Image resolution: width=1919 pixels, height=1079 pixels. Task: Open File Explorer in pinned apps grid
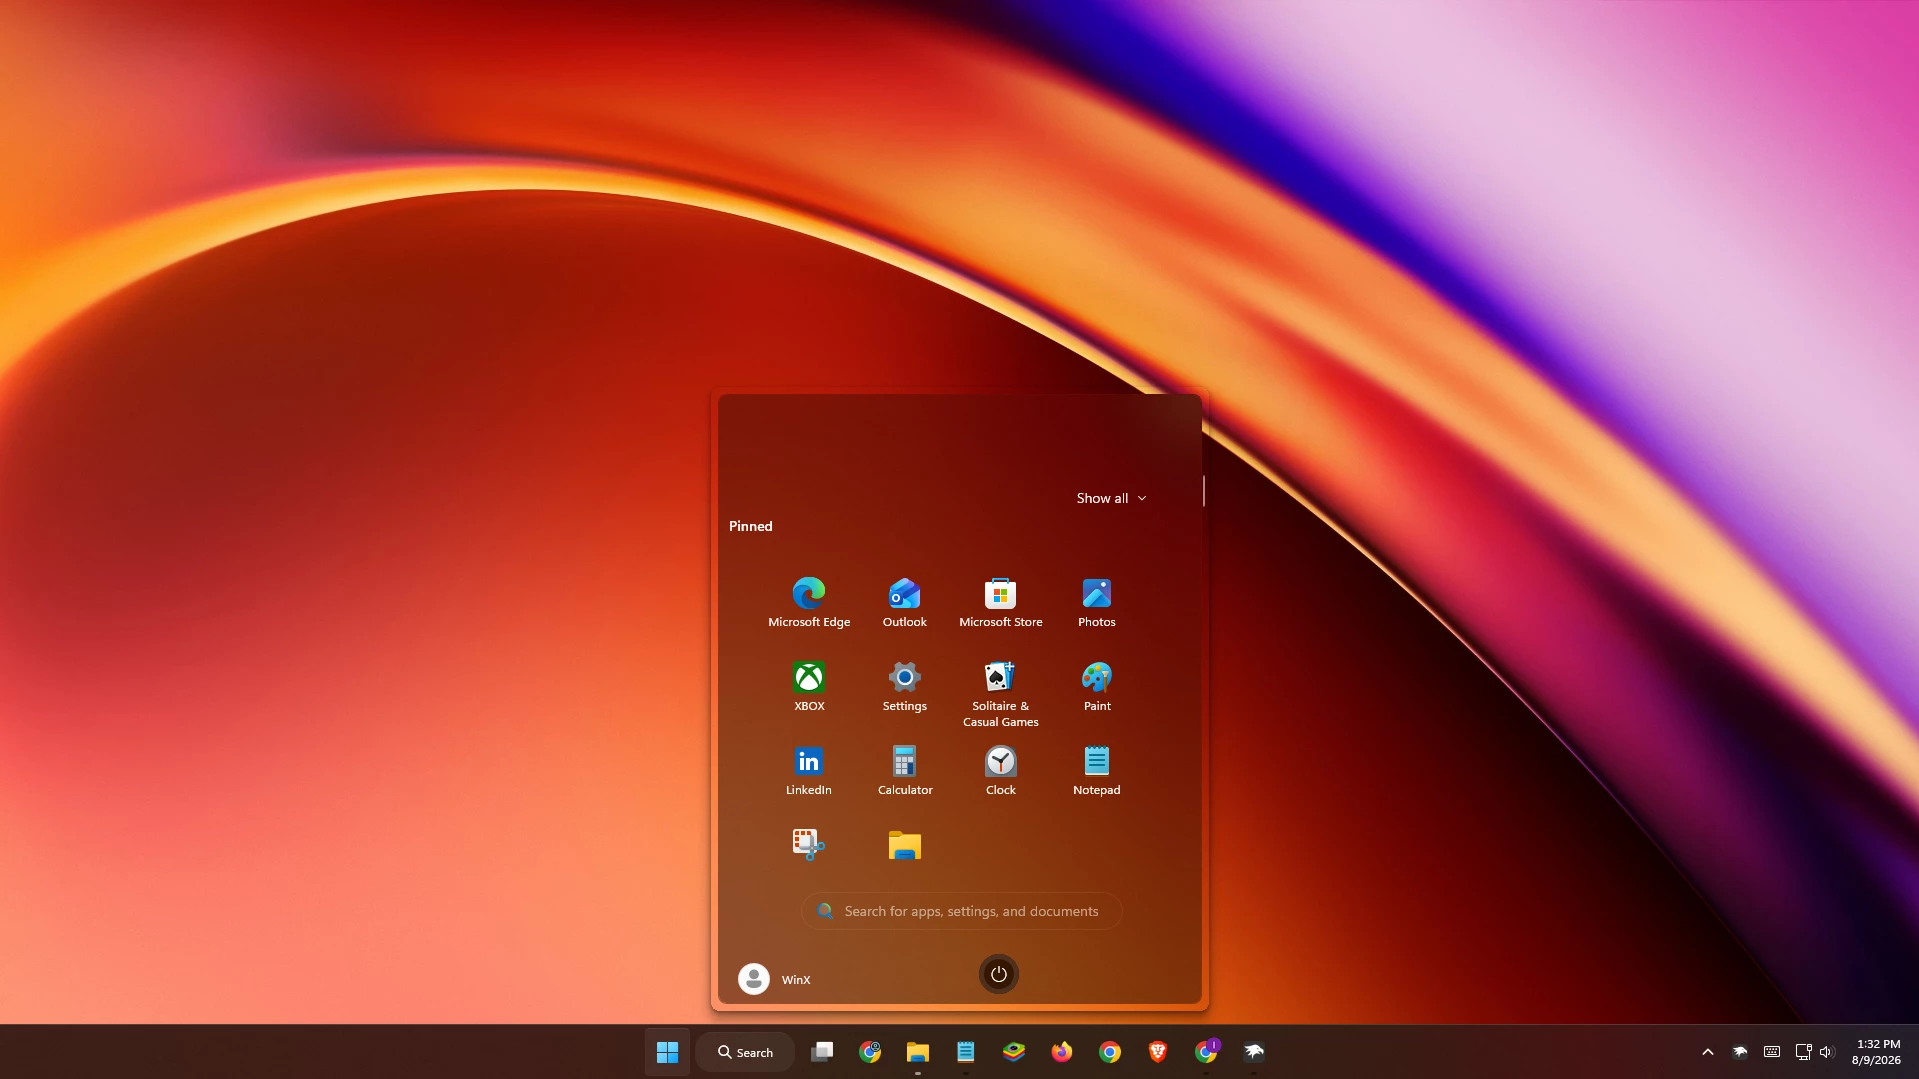(904, 845)
